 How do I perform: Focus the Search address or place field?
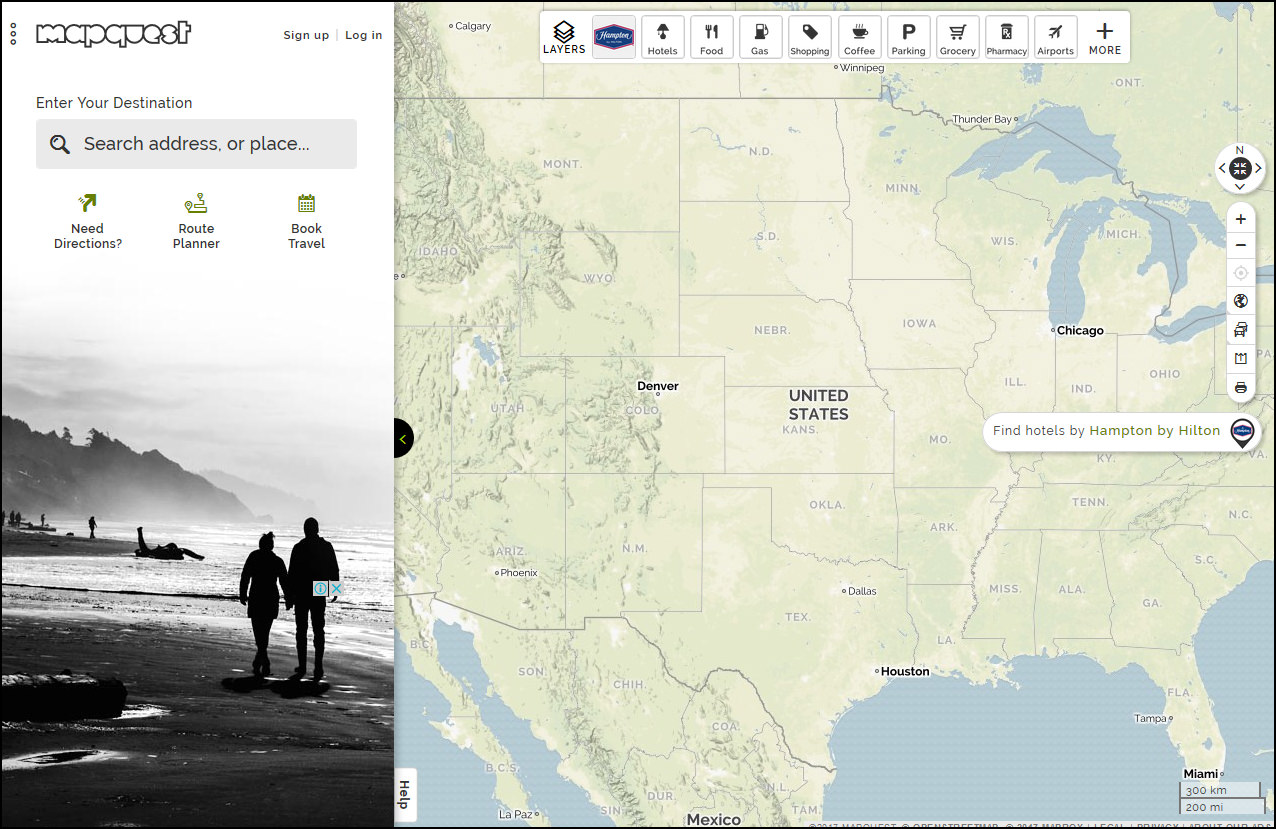point(196,144)
